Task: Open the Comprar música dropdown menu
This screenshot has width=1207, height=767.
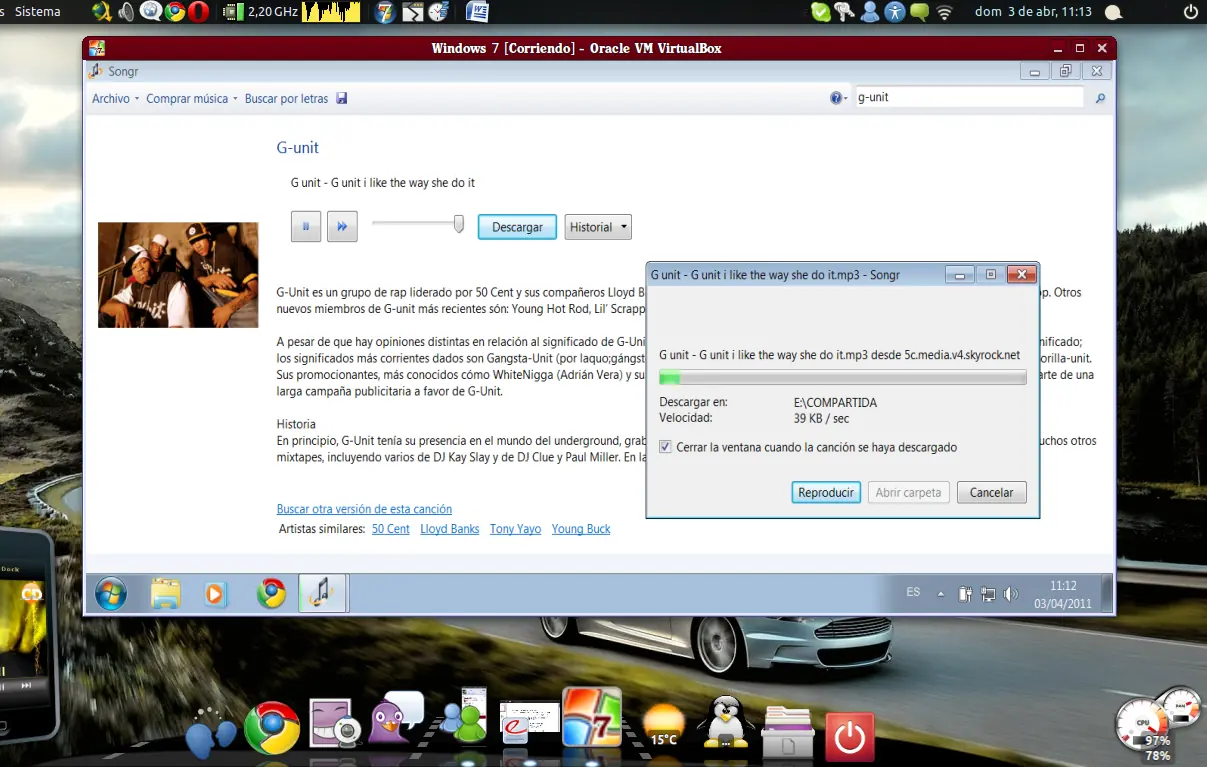Action: point(192,98)
